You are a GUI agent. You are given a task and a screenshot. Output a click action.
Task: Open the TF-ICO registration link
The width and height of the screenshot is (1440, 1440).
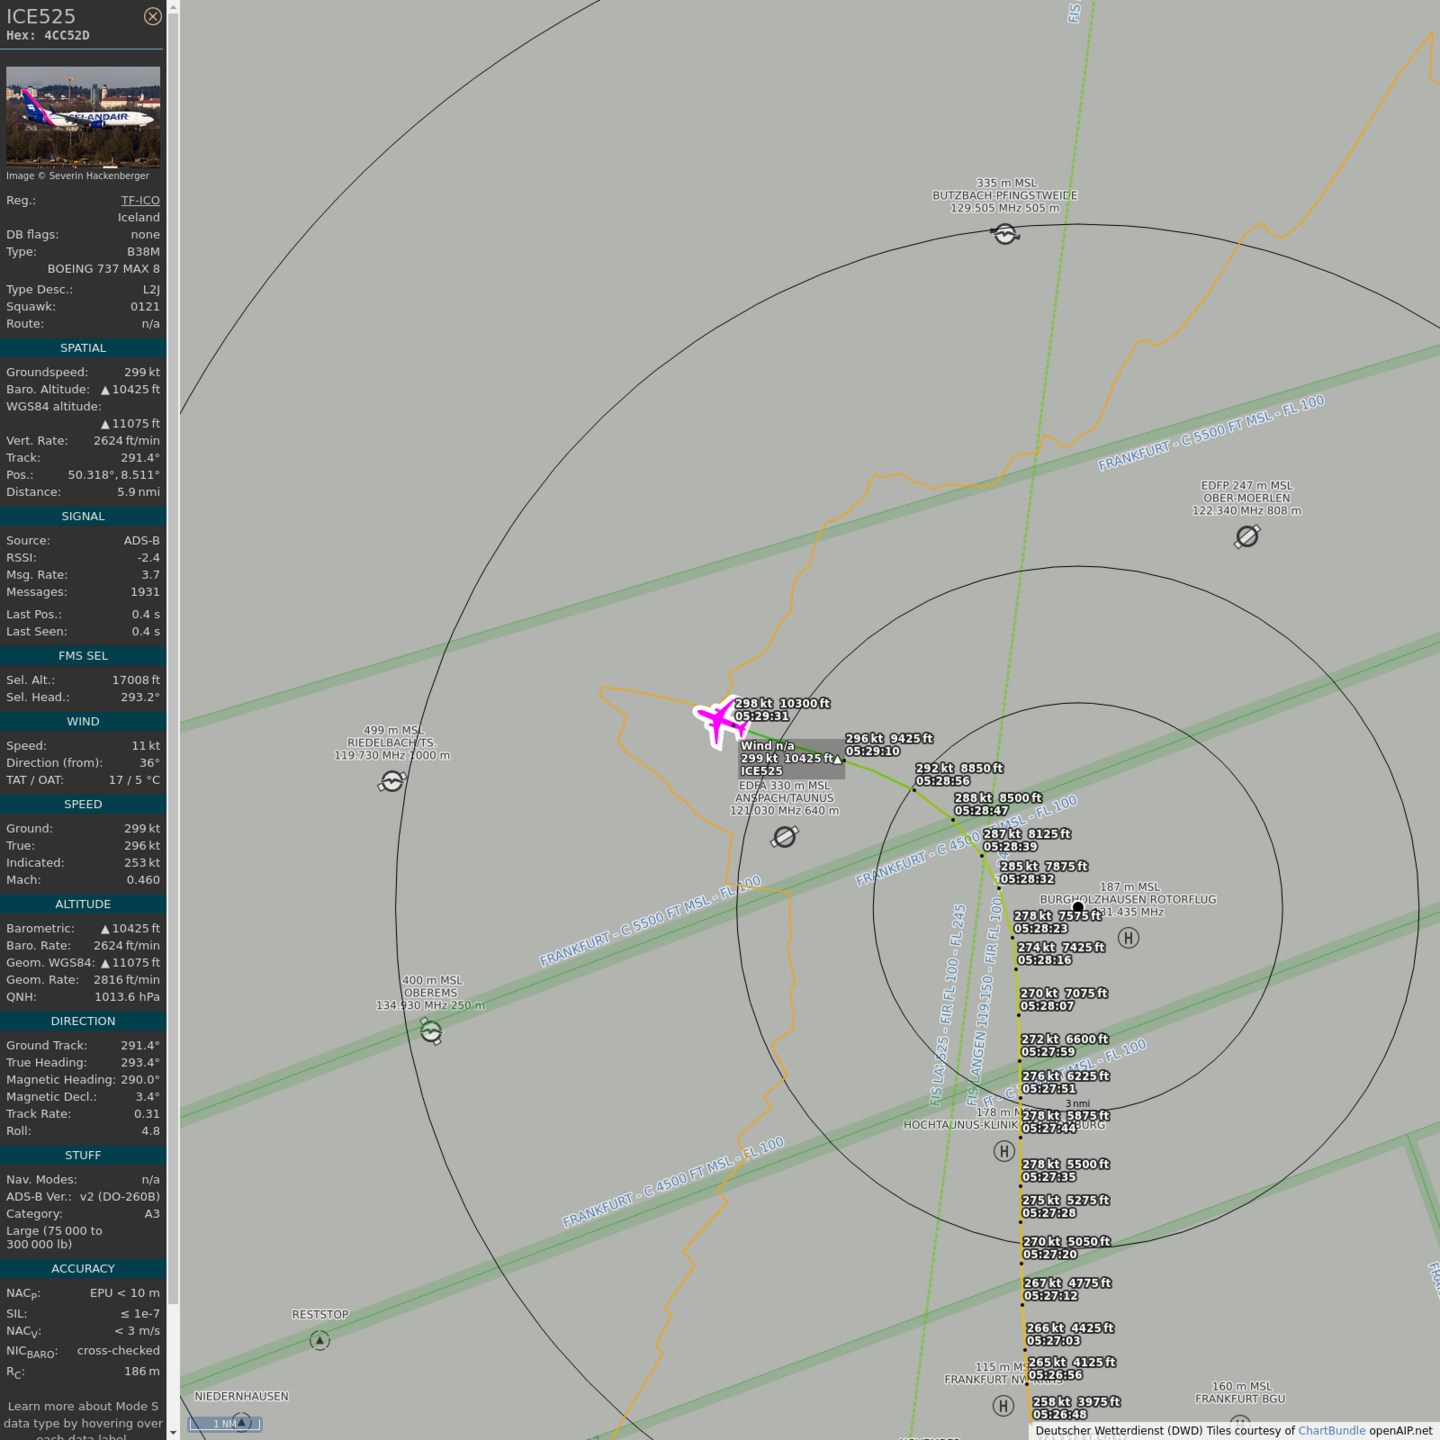(x=140, y=200)
